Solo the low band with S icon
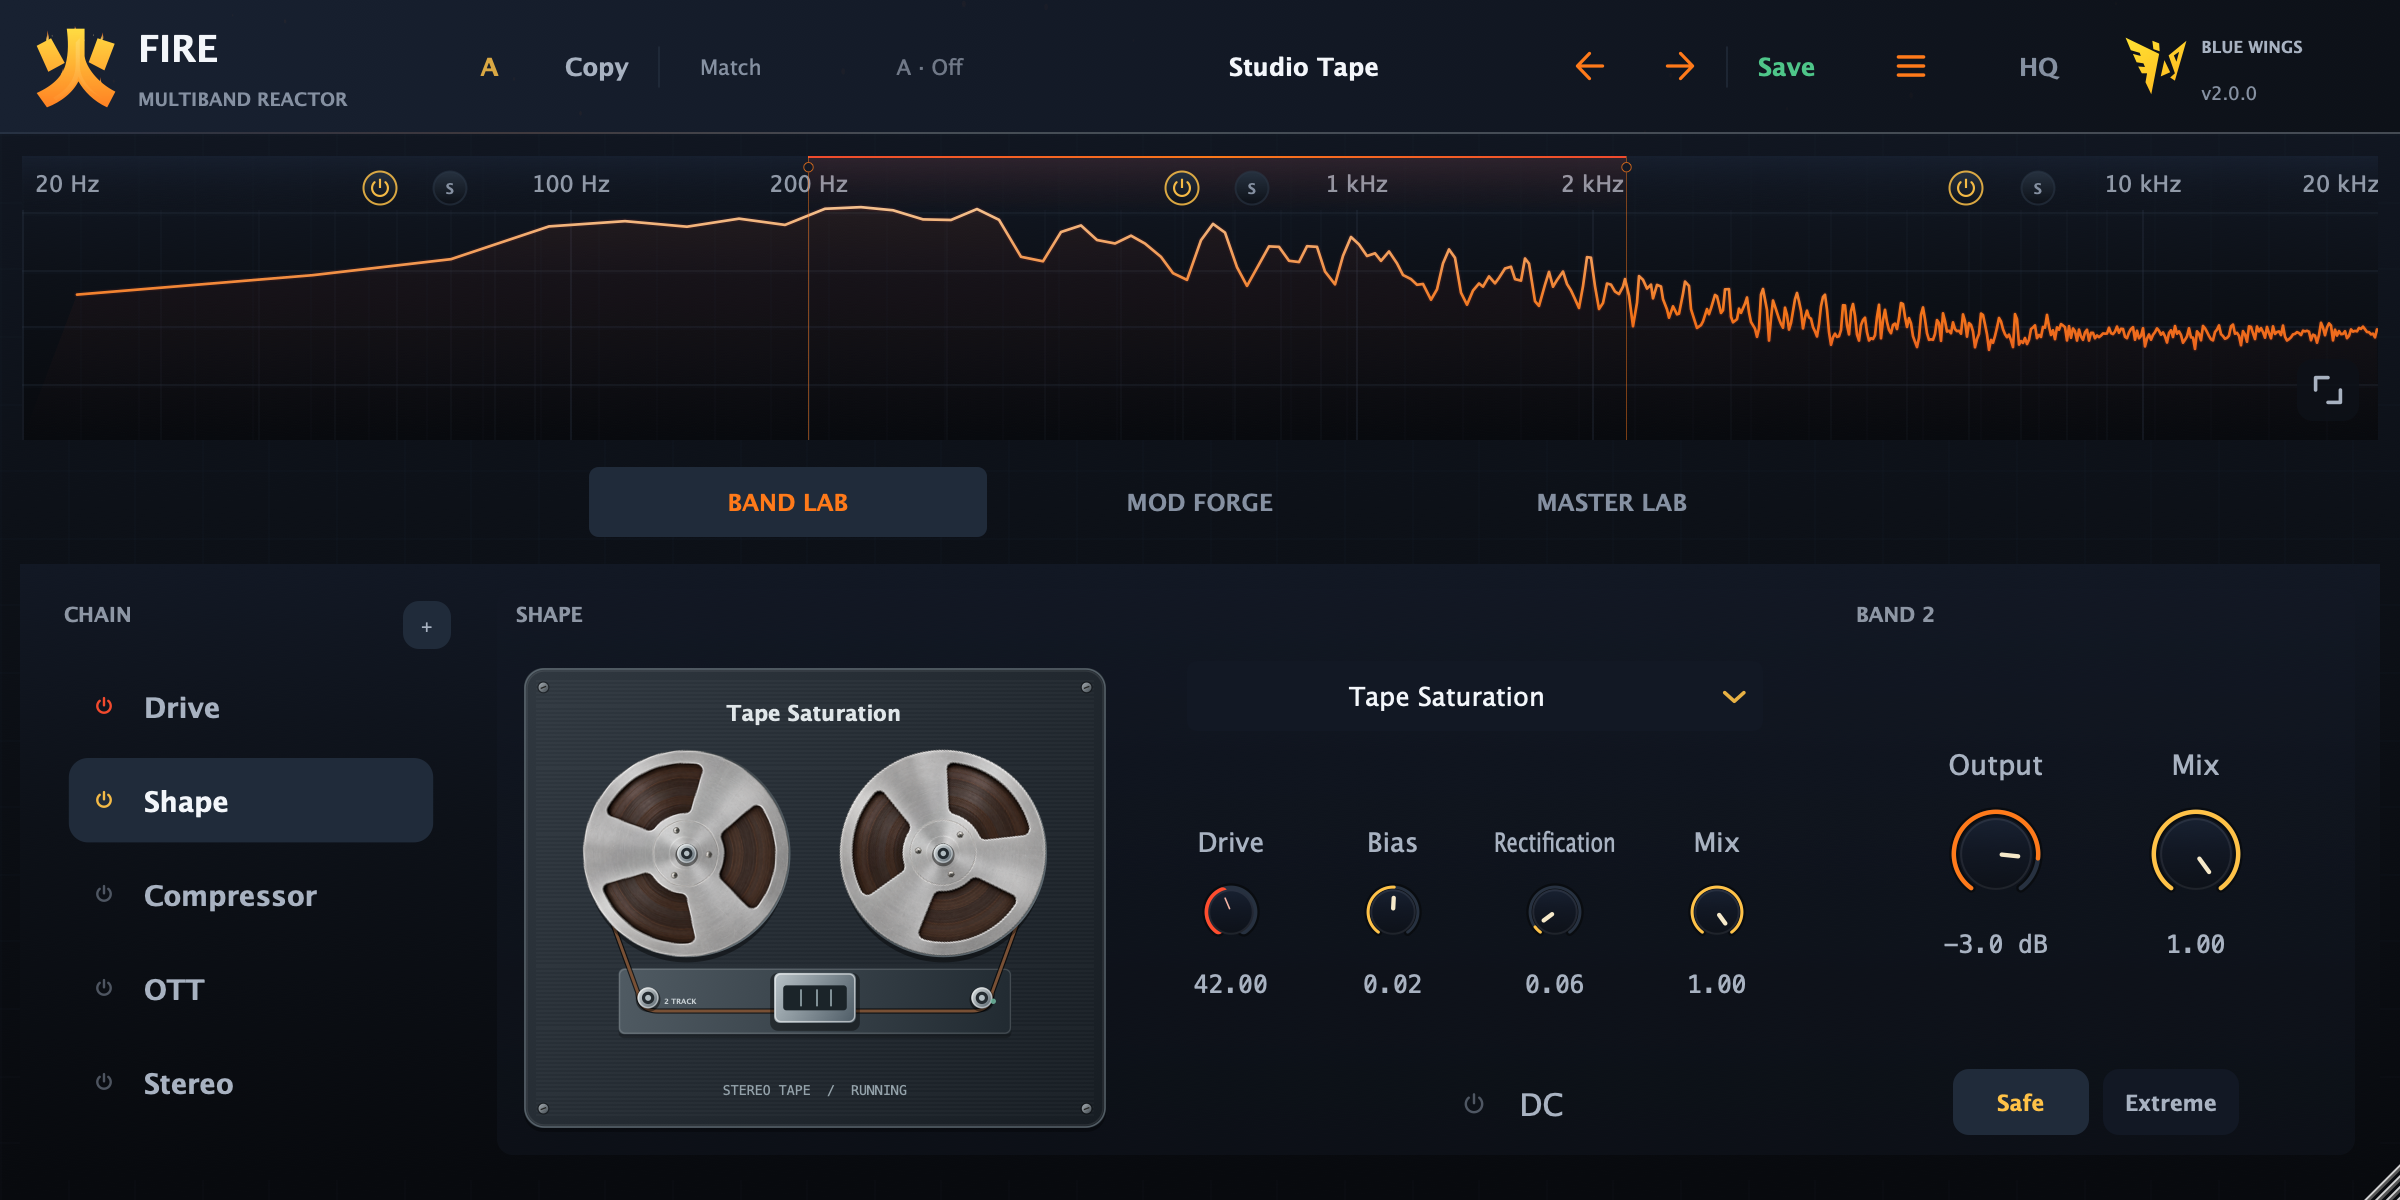Image resolution: width=2400 pixels, height=1200 pixels. tap(450, 188)
